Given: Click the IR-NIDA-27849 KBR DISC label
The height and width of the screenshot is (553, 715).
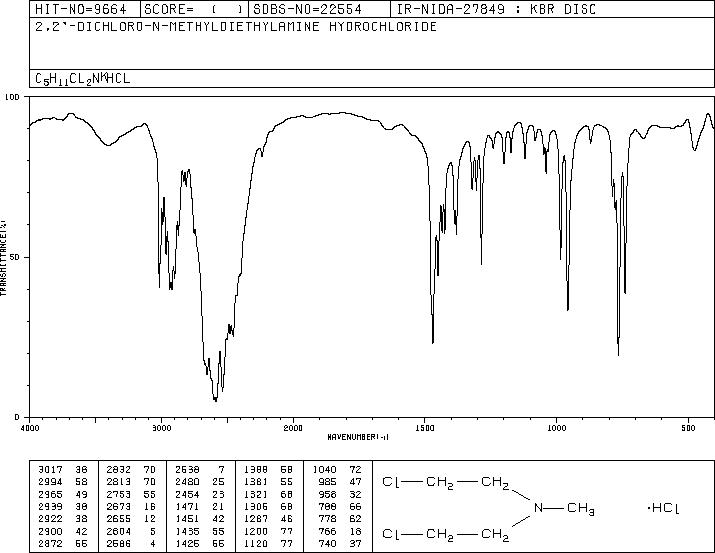Looking at the screenshot, I should [496, 9].
